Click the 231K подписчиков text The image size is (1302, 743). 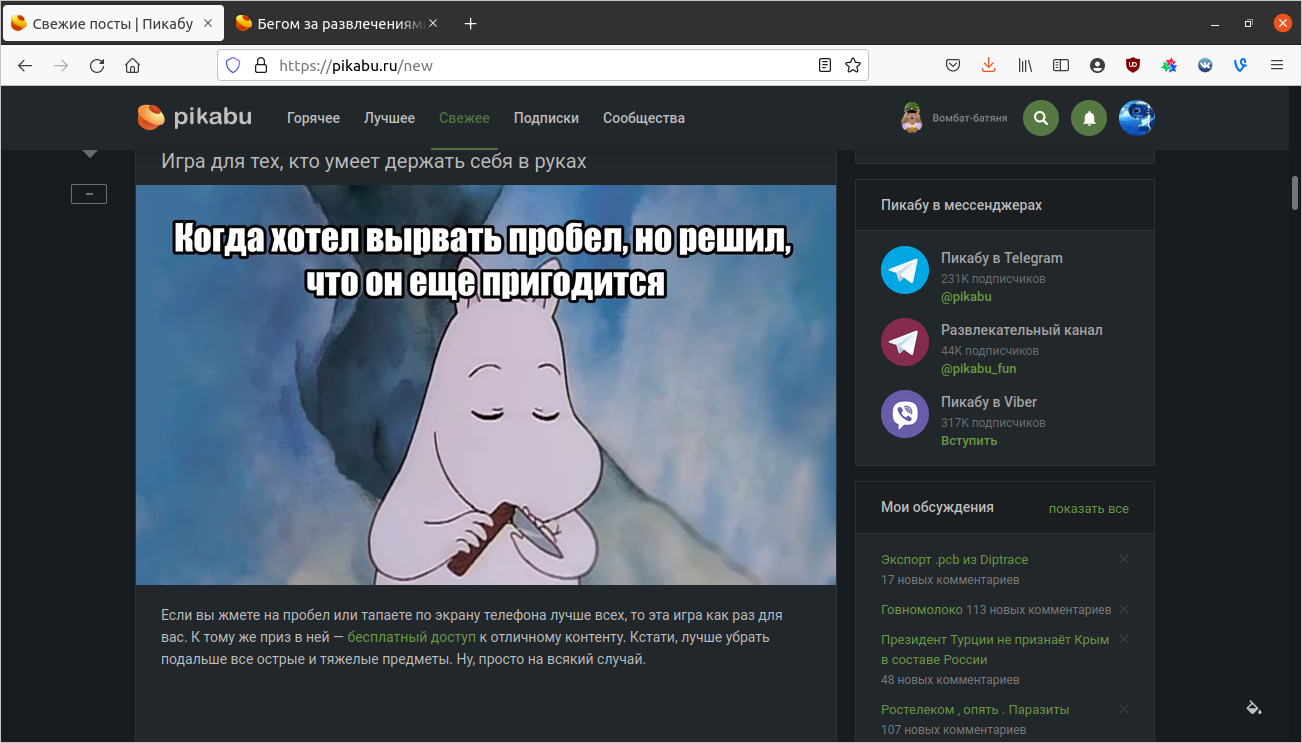993,279
